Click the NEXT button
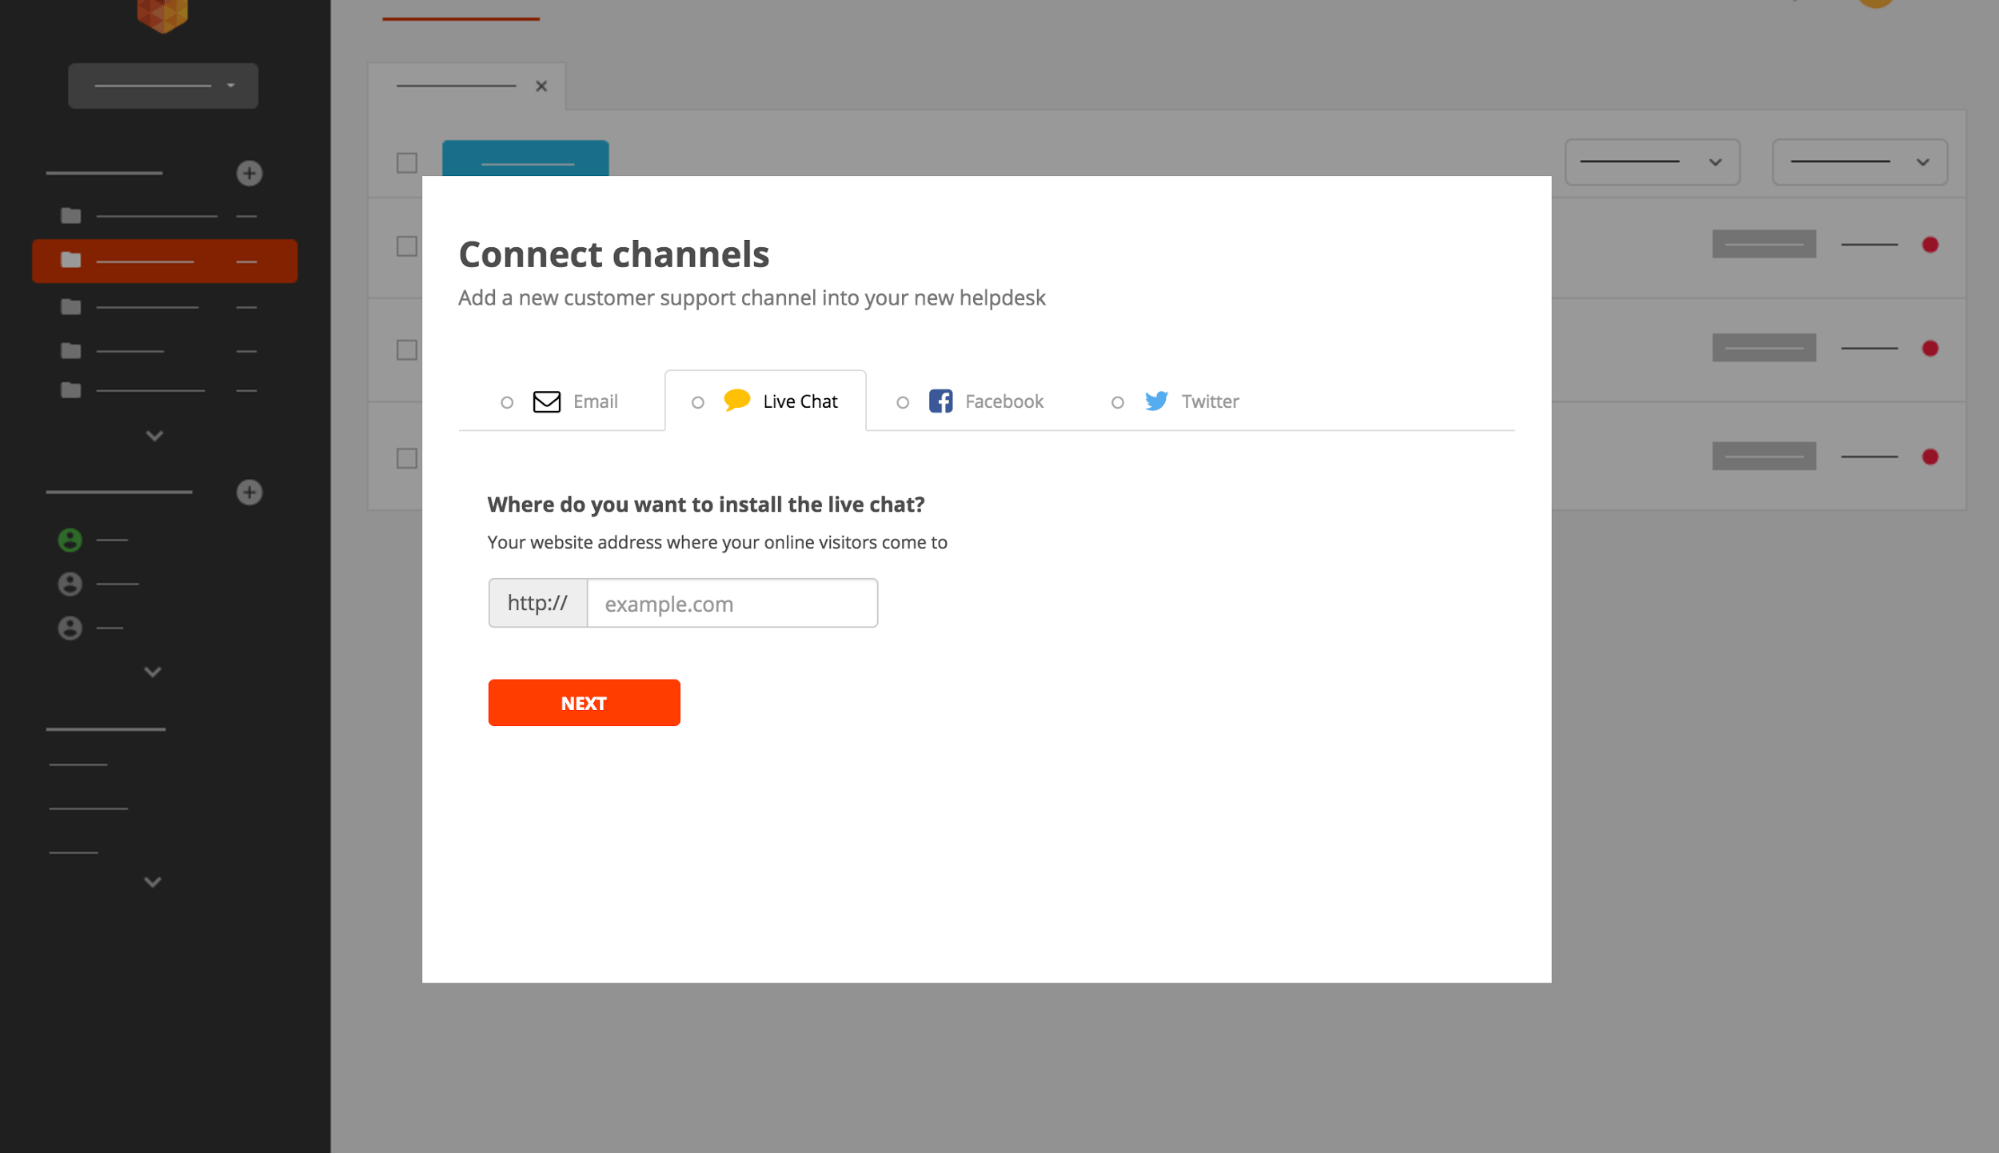 click(x=584, y=703)
